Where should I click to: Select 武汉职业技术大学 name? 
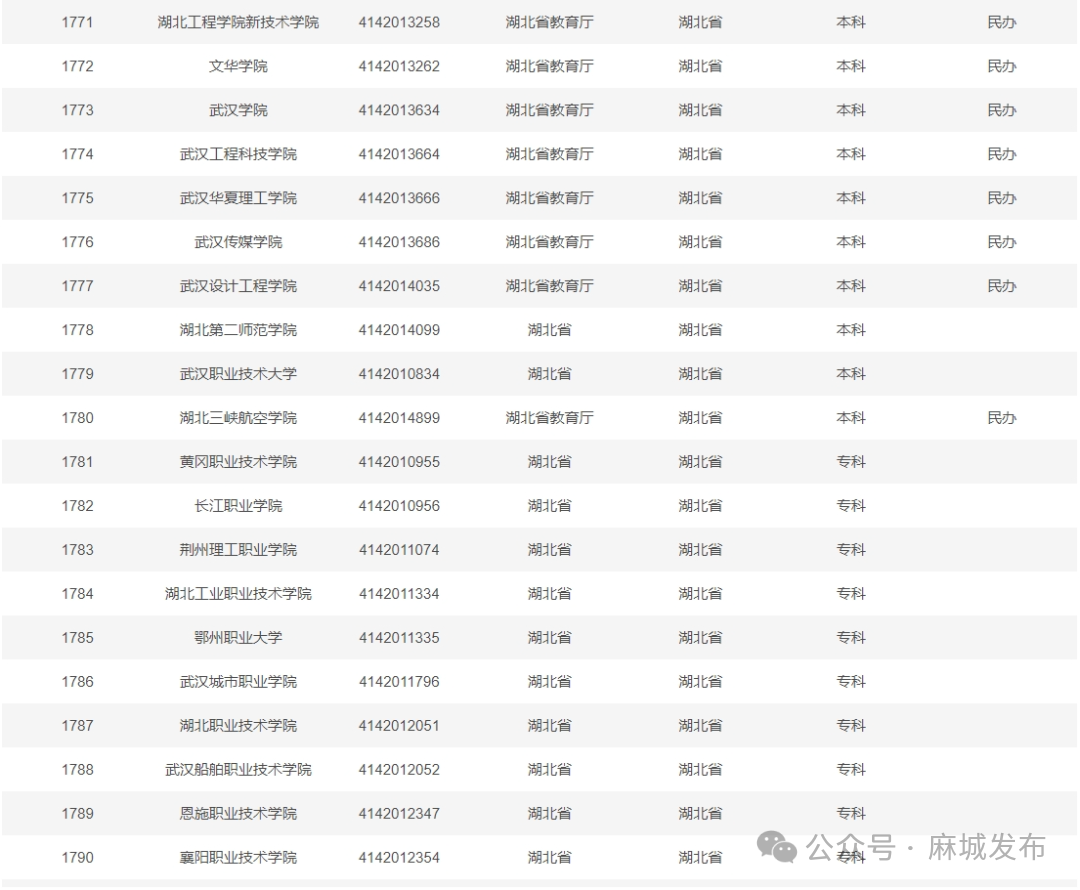238,374
